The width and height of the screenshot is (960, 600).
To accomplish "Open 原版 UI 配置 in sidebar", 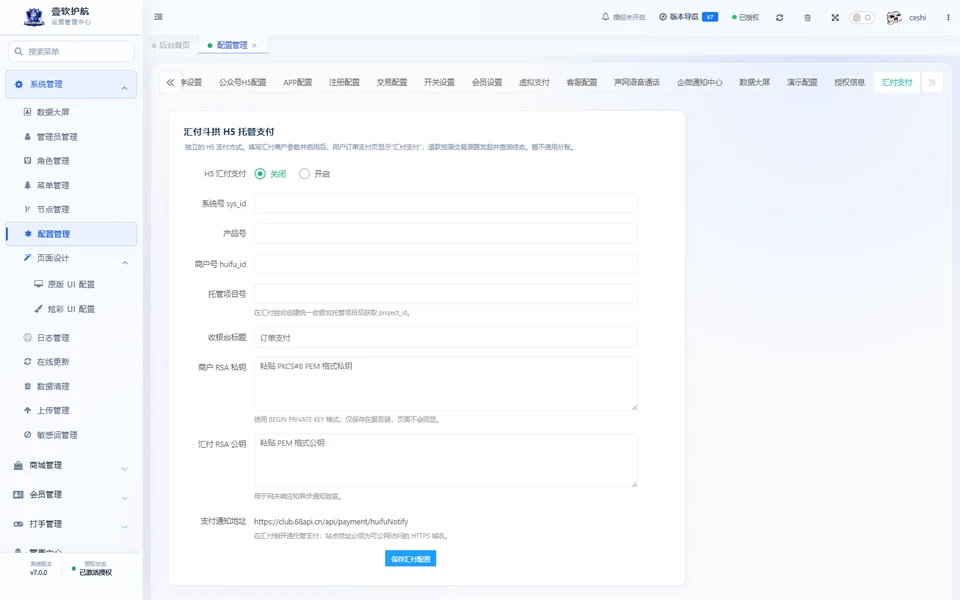I will [71, 284].
